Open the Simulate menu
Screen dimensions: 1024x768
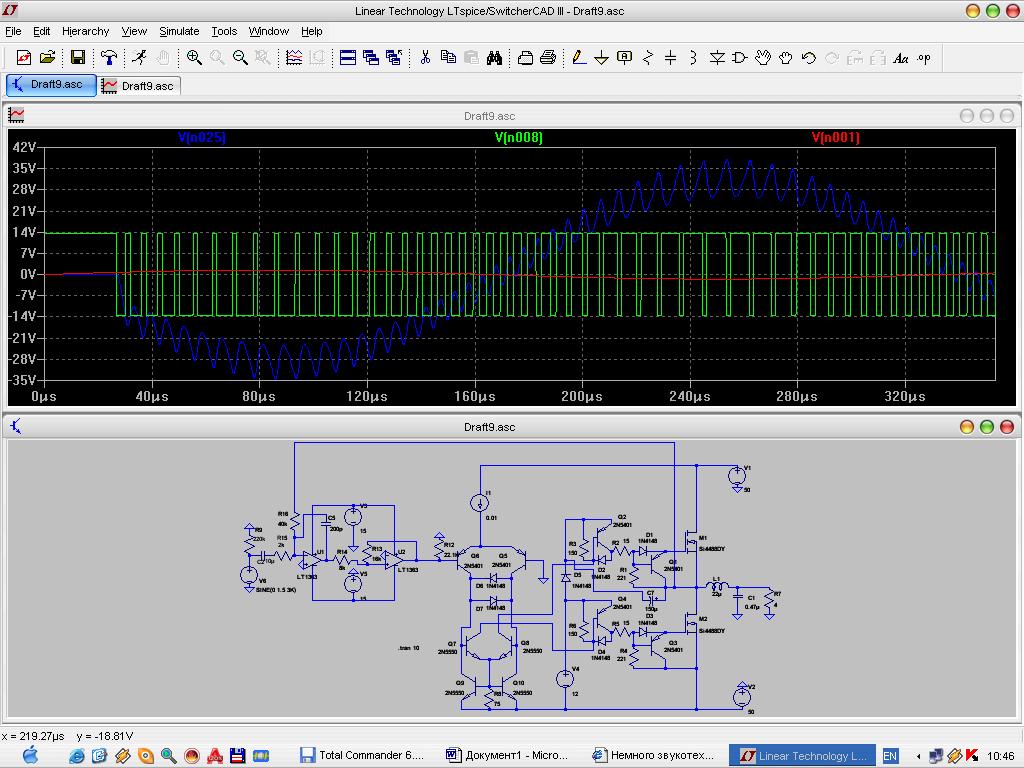coord(179,31)
